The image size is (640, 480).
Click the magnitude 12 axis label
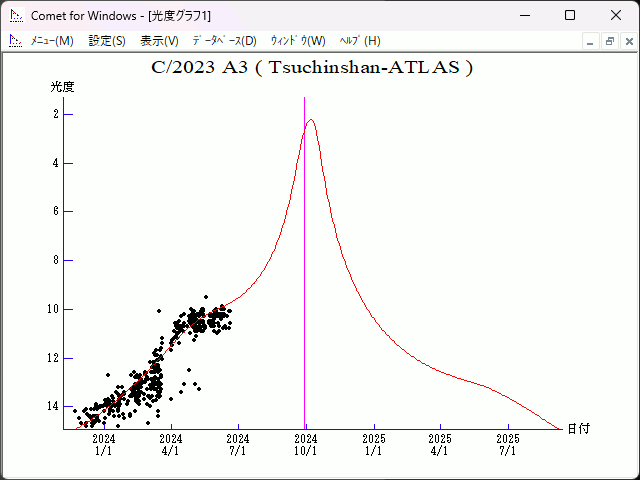[x=53, y=358]
